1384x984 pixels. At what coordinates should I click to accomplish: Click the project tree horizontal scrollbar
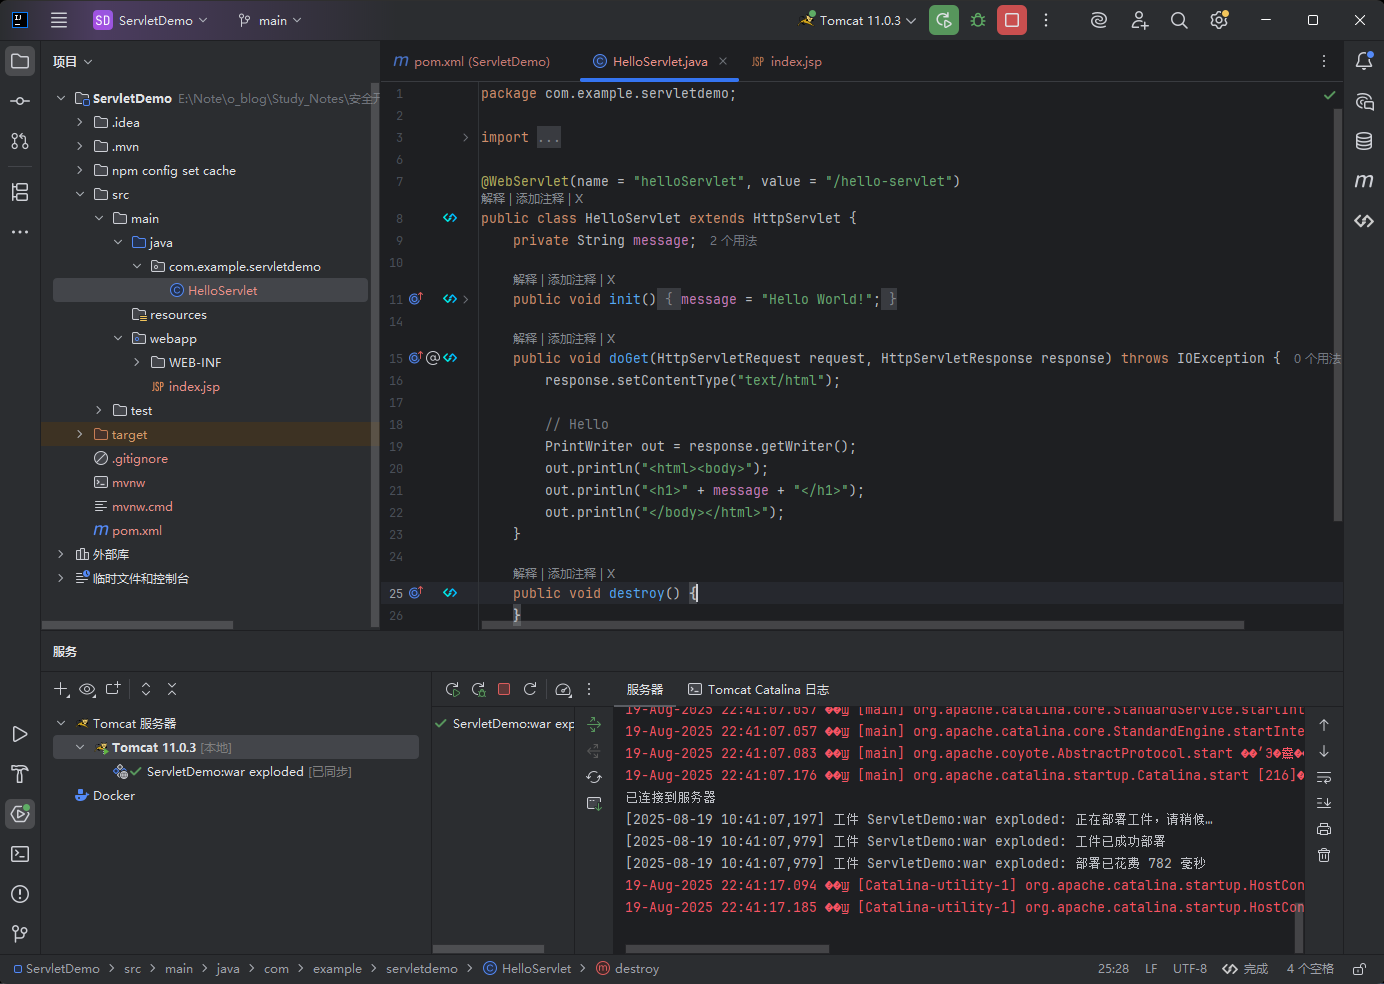(x=137, y=625)
